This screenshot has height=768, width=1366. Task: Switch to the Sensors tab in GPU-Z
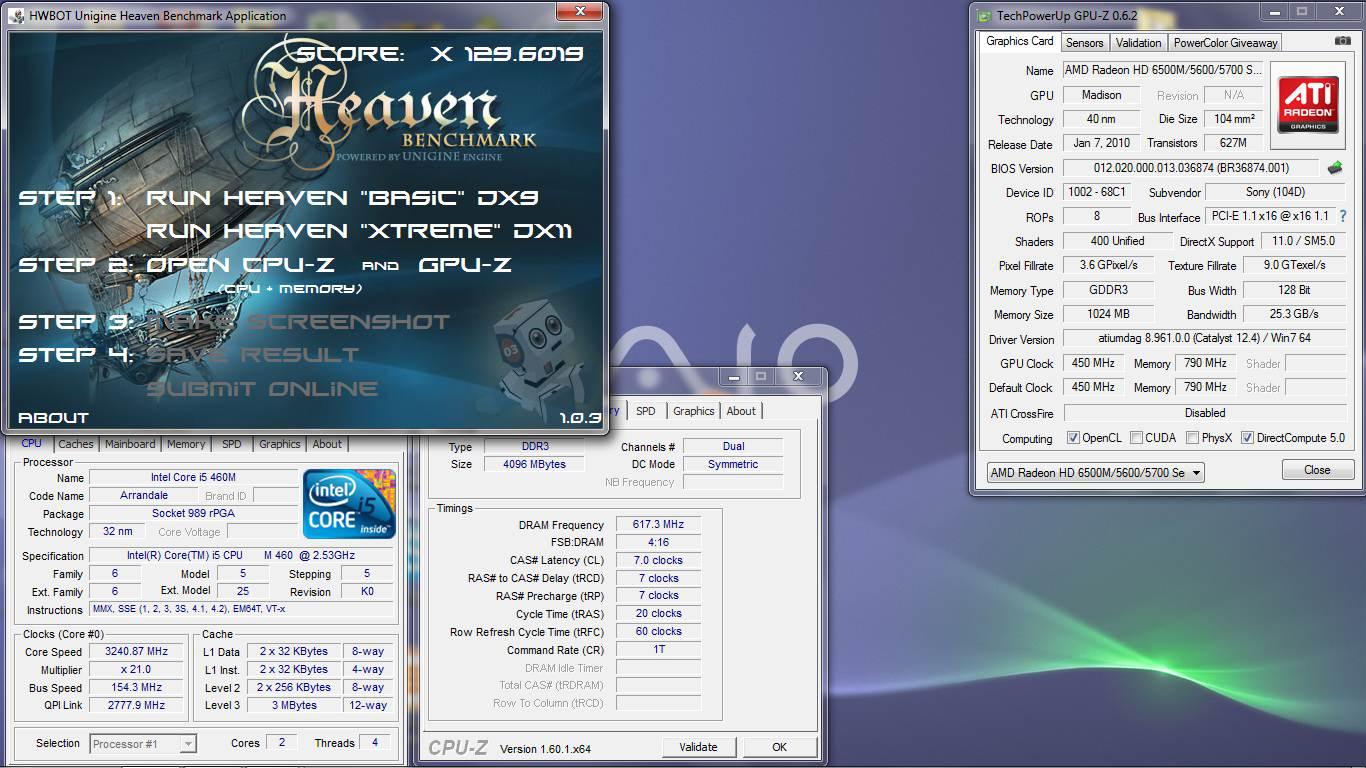(1084, 43)
